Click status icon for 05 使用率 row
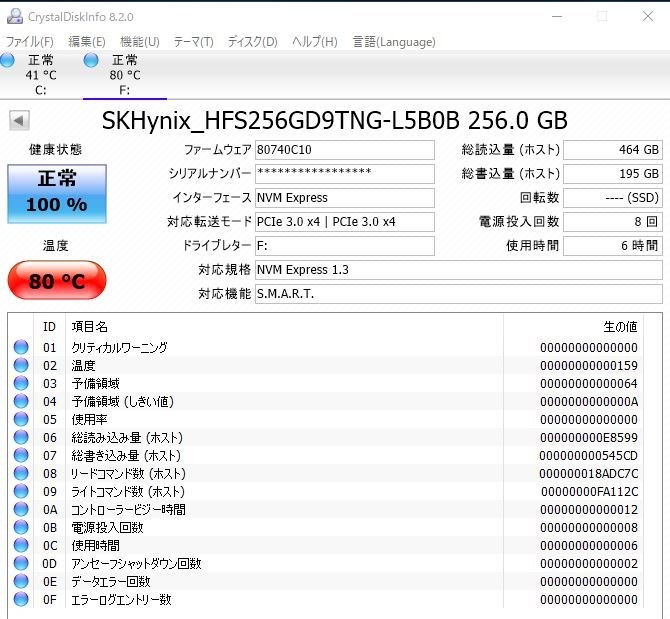The height and width of the screenshot is (619, 670). (x=21, y=419)
